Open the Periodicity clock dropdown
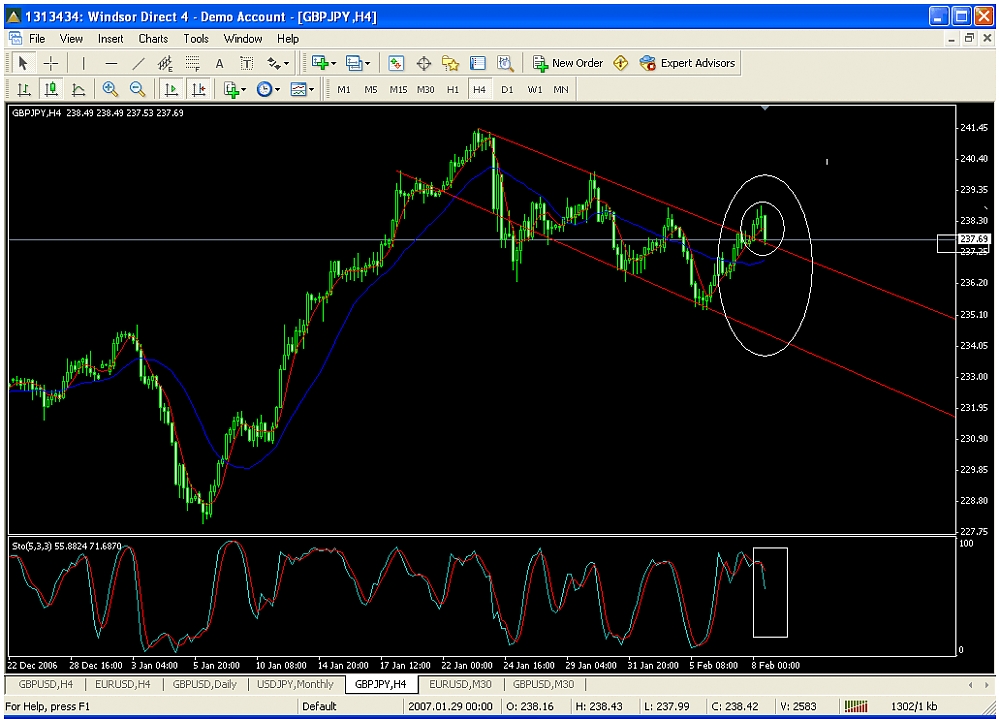1000x719 pixels. tap(268, 89)
